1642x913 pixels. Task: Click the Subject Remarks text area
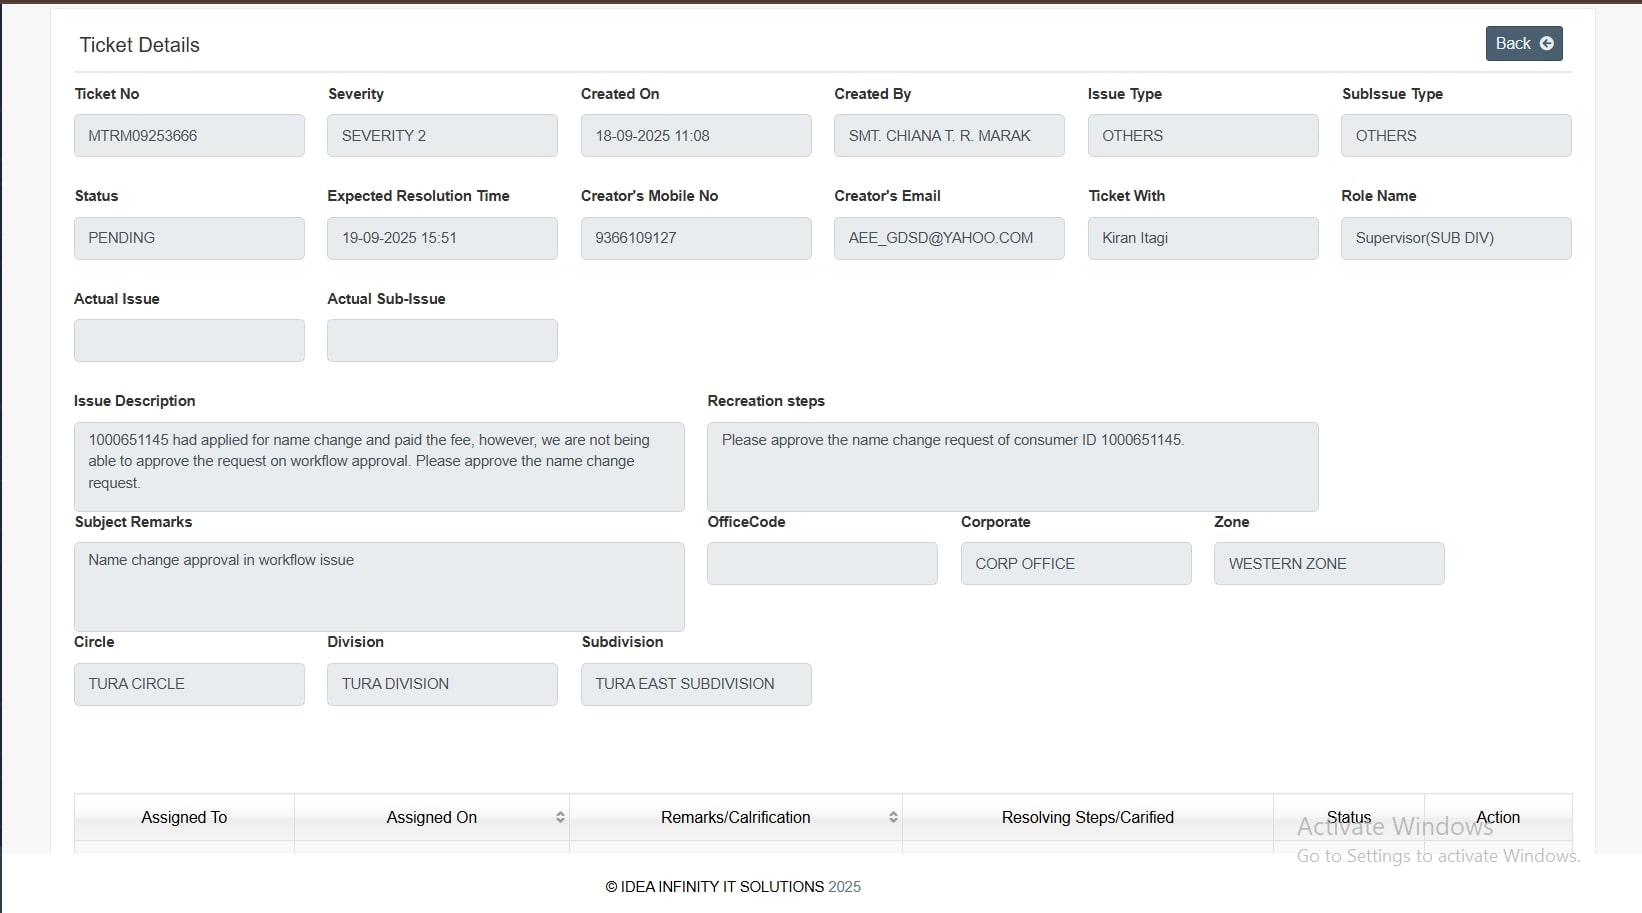(379, 586)
